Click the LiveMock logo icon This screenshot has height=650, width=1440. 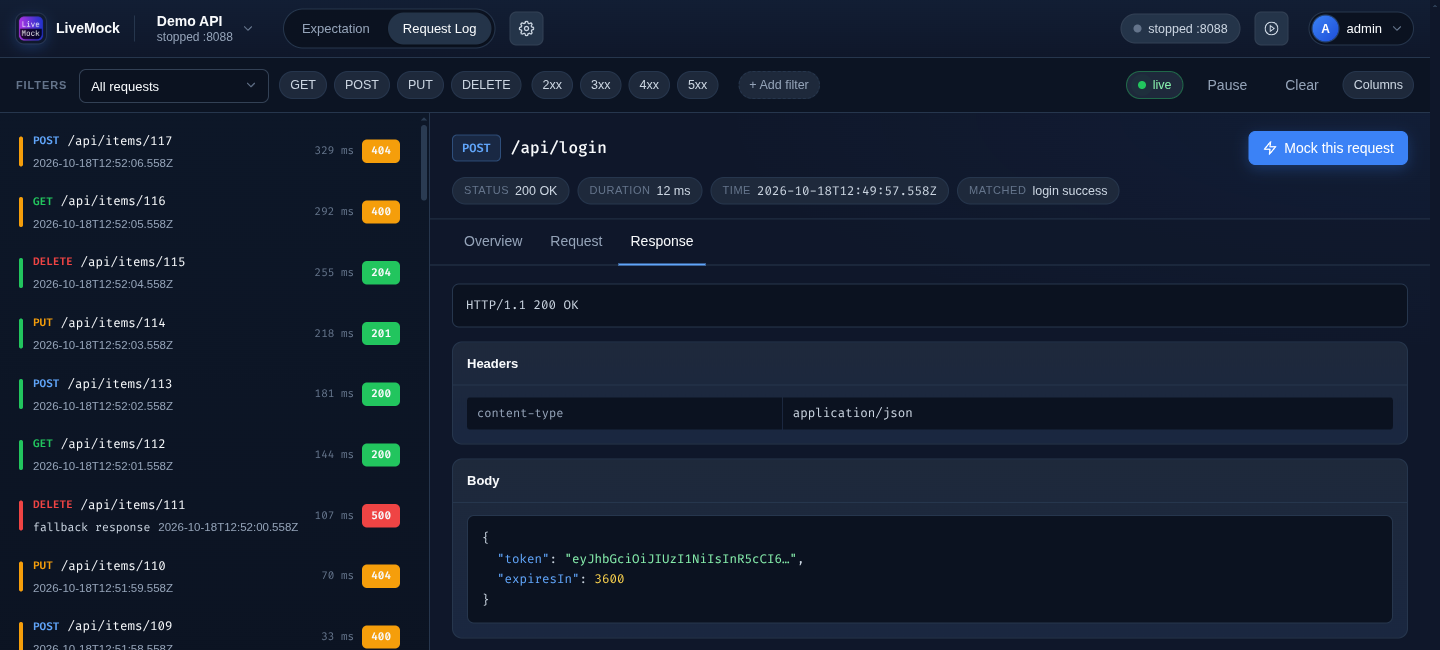[31, 28]
